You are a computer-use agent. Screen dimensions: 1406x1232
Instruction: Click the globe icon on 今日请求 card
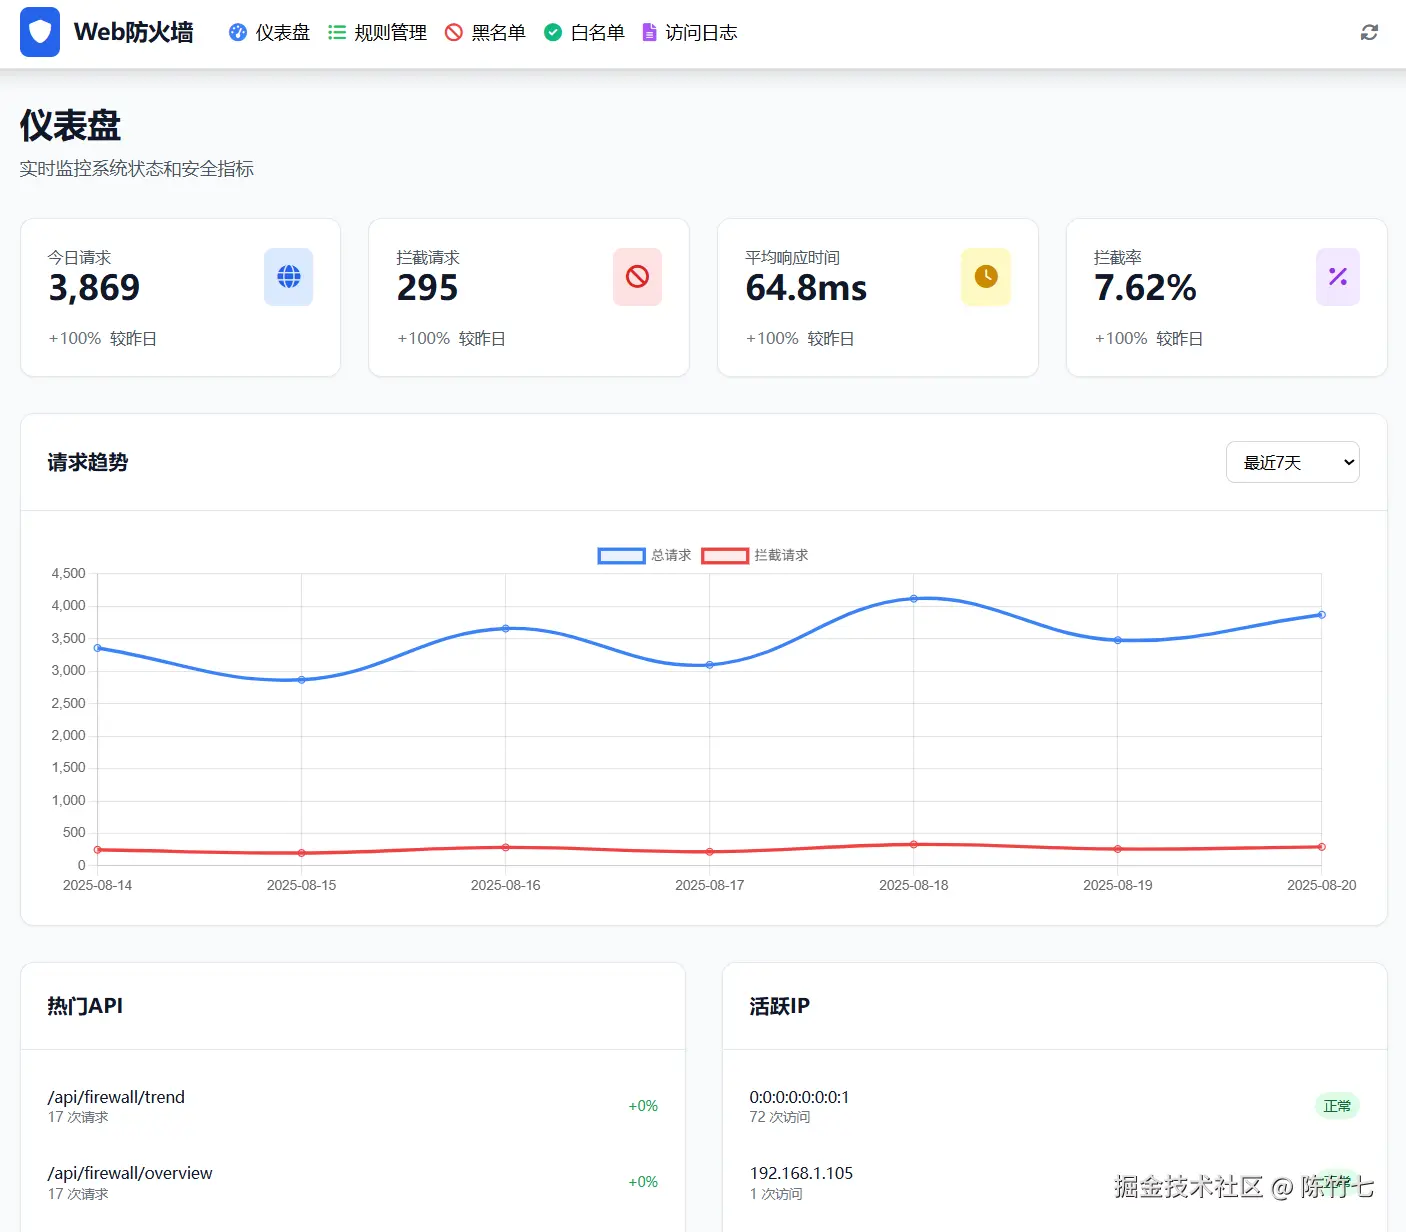(289, 277)
